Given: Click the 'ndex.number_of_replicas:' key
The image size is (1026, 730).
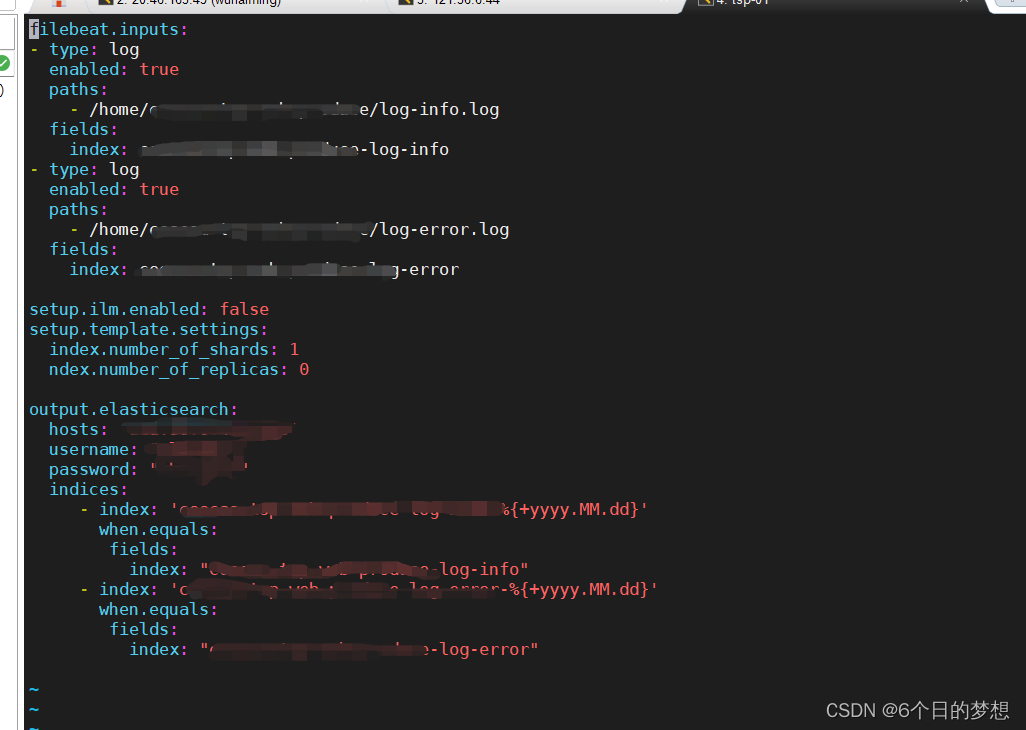Looking at the screenshot, I should (x=168, y=370).
